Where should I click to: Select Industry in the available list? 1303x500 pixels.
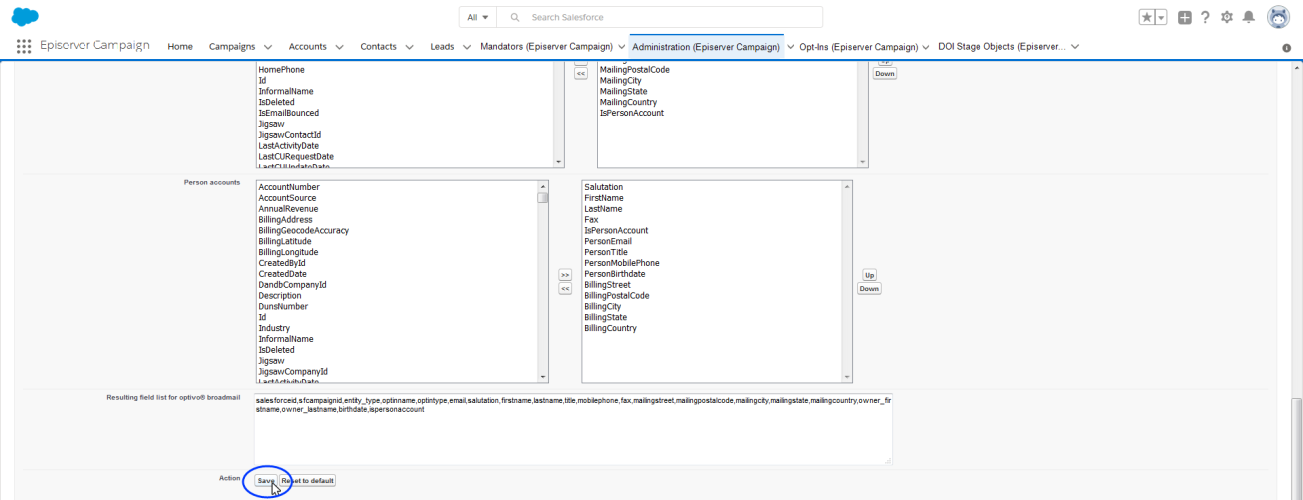[274, 328]
